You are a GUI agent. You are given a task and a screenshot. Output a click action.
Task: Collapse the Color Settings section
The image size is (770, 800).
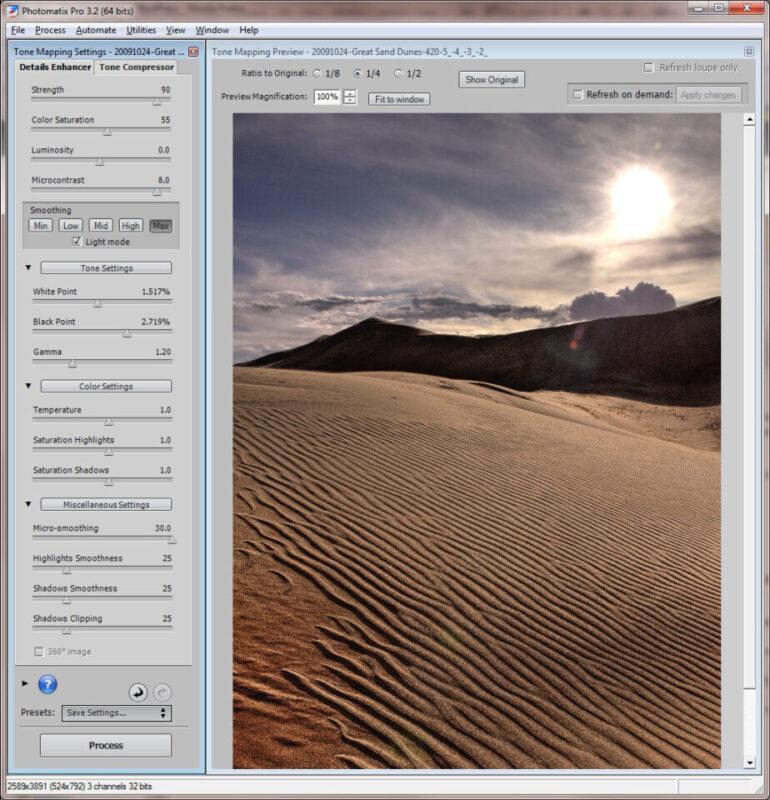click(x=28, y=386)
